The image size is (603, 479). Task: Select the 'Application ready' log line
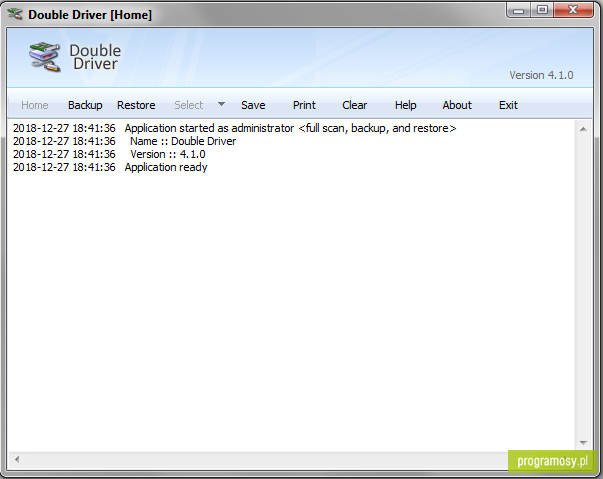(110, 167)
